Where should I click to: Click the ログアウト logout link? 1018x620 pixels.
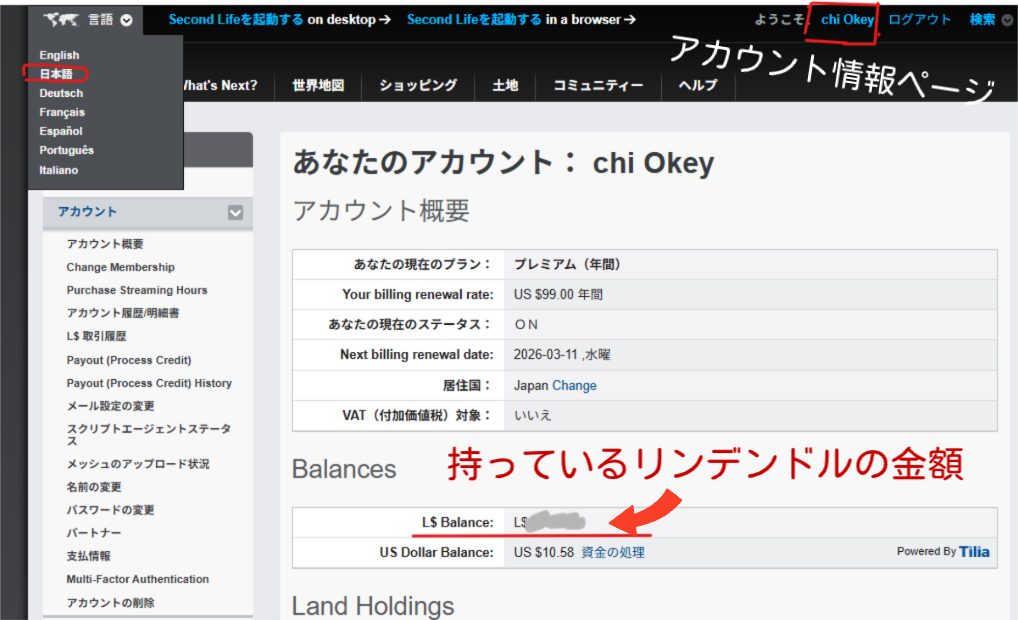point(921,17)
